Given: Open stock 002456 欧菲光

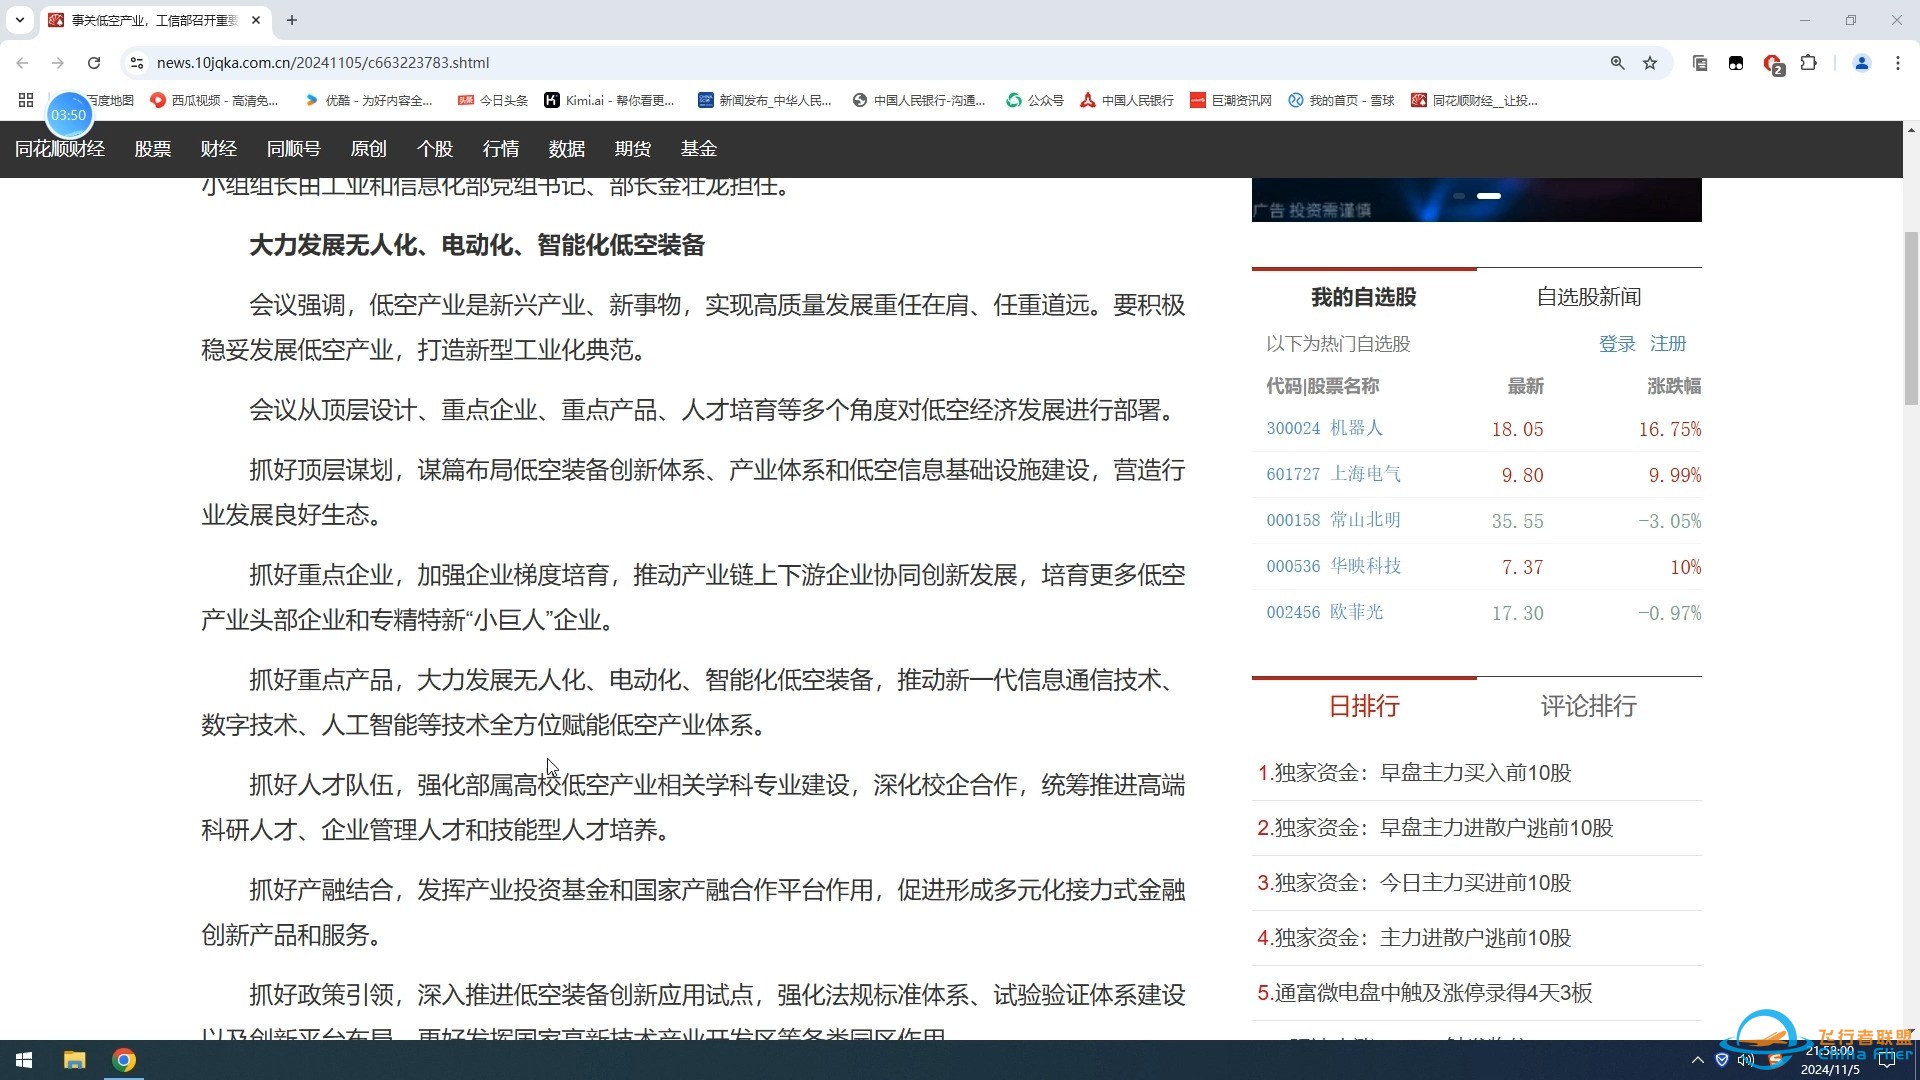Looking at the screenshot, I should (x=1325, y=612).
